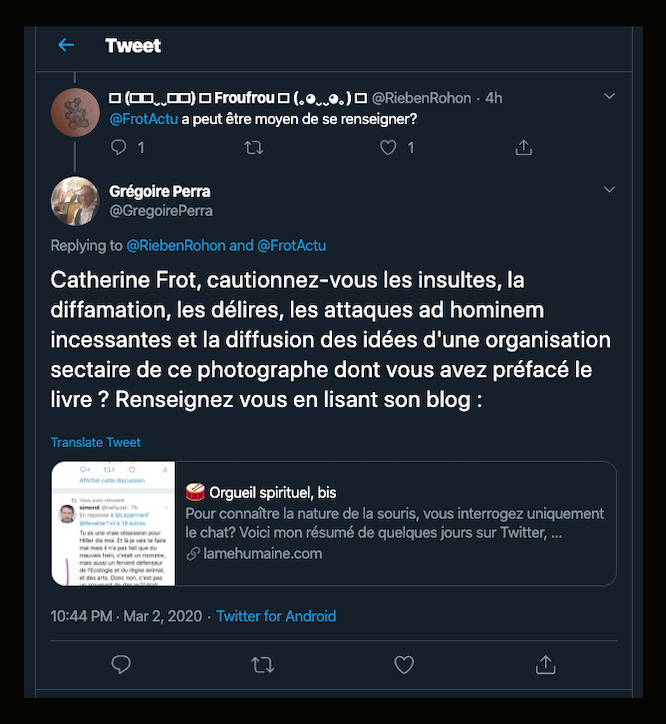Open Froufrou tweet options chevron
Viewport: 666px width, 724px height.
(610, 96)
